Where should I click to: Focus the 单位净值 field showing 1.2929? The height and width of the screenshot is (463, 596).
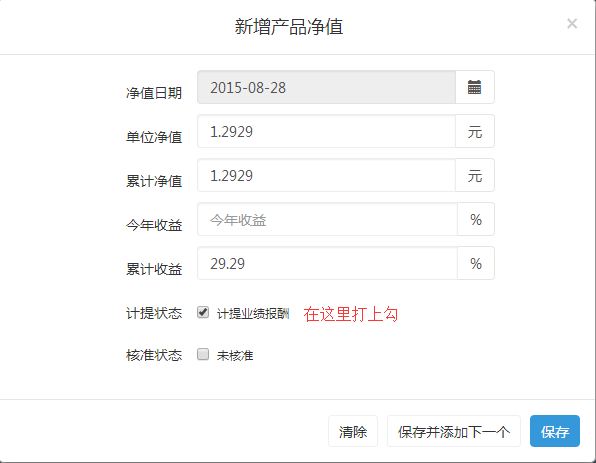click(327, 131)
